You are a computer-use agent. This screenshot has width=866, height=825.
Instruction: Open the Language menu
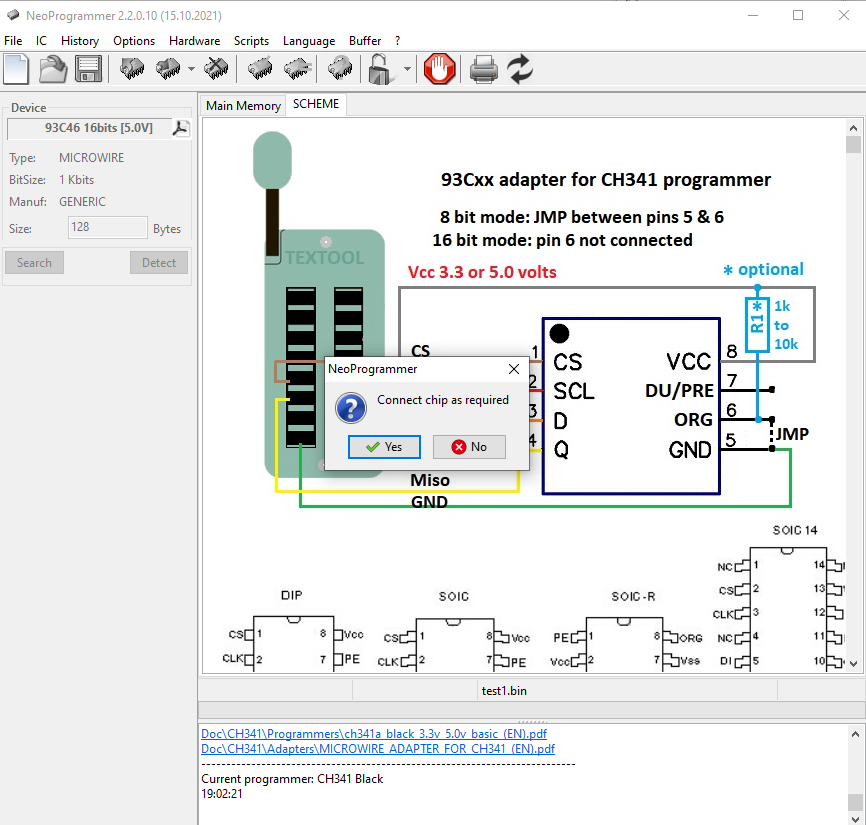tap(309, 41)
